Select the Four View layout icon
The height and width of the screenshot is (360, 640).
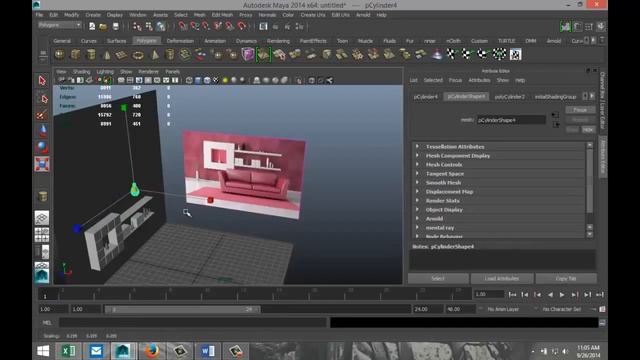[42, 235]
